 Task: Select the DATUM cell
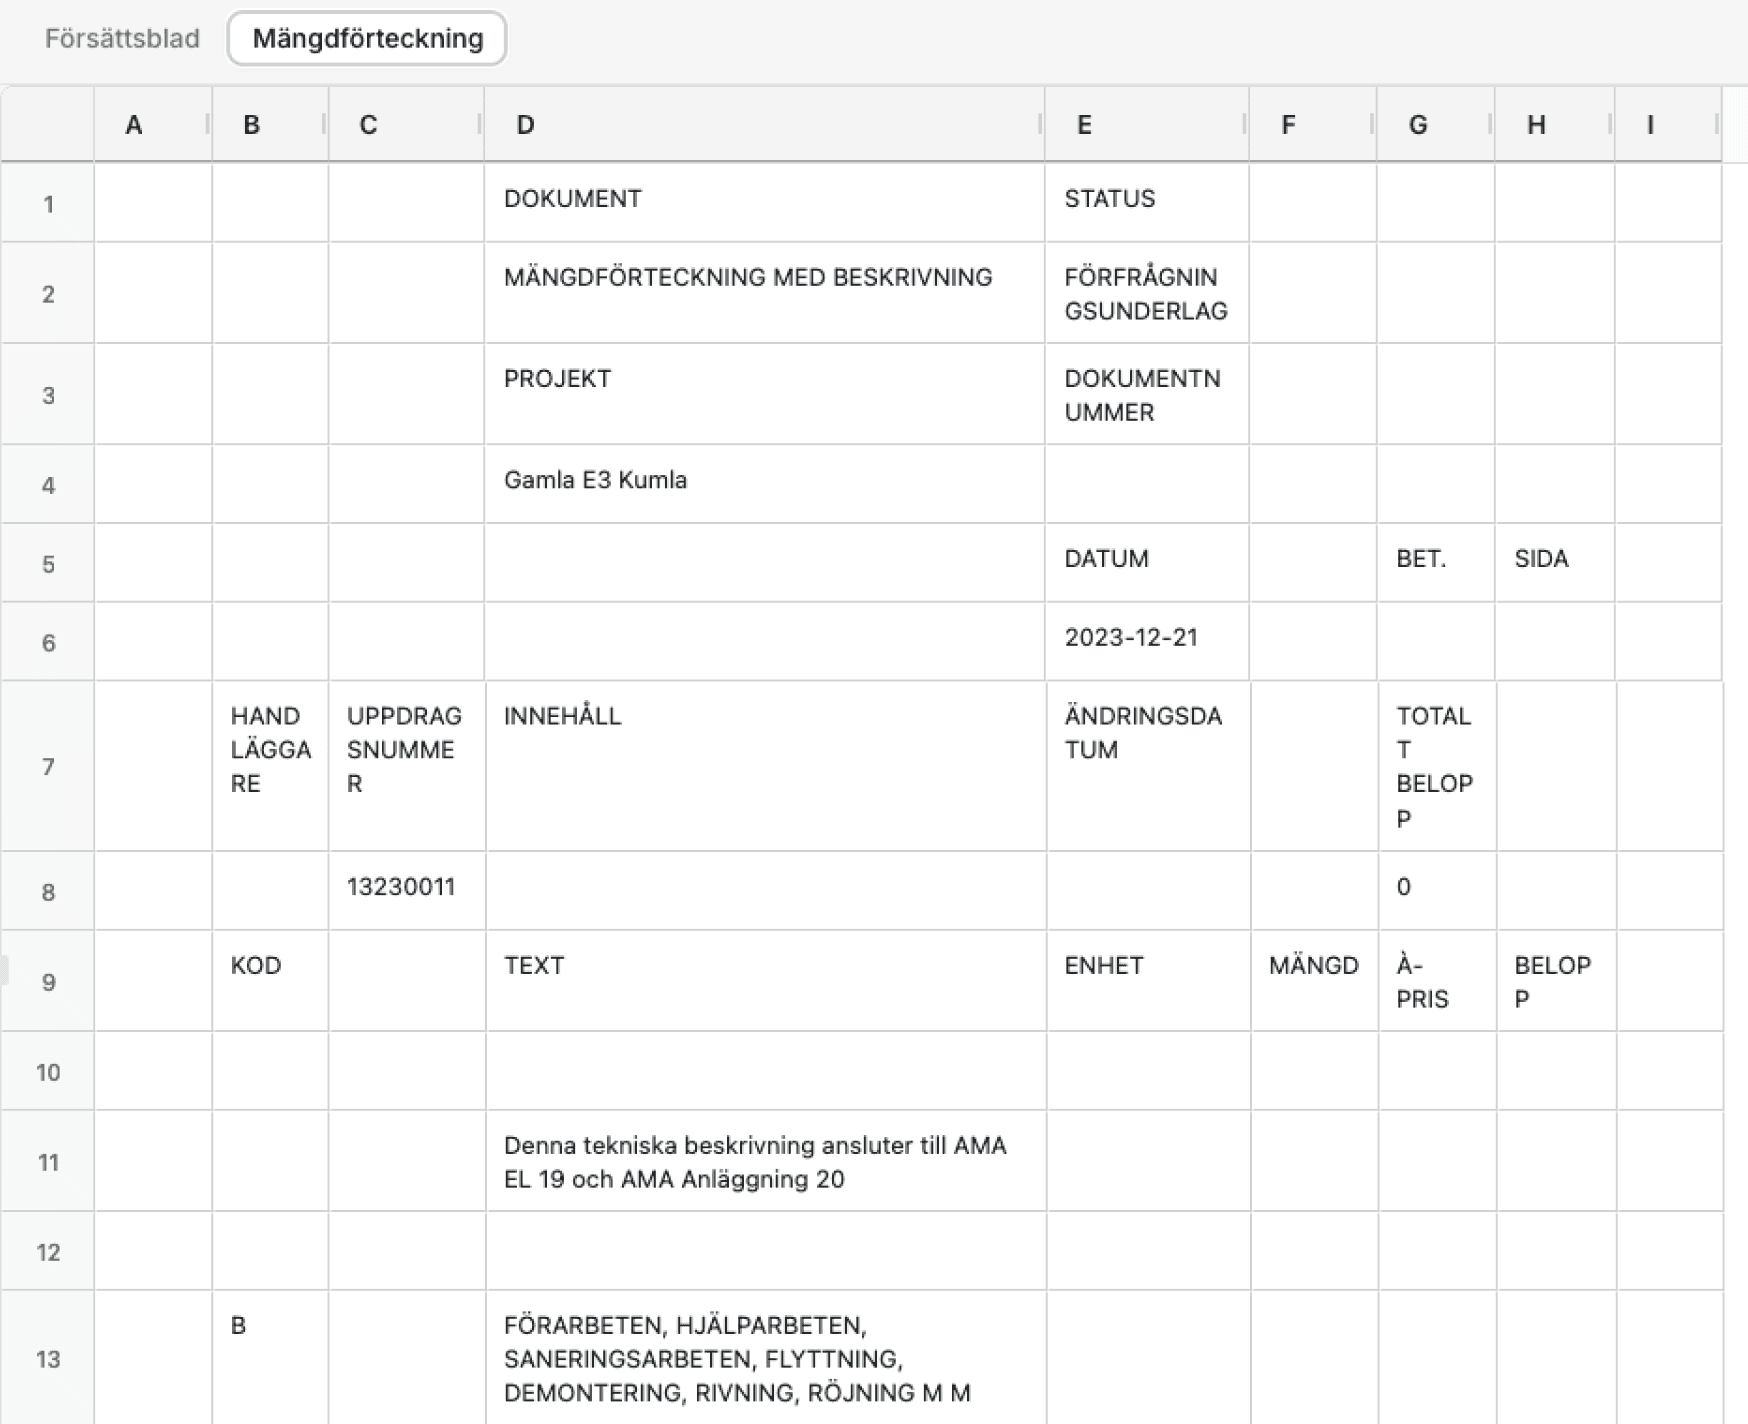point(1147,563)
